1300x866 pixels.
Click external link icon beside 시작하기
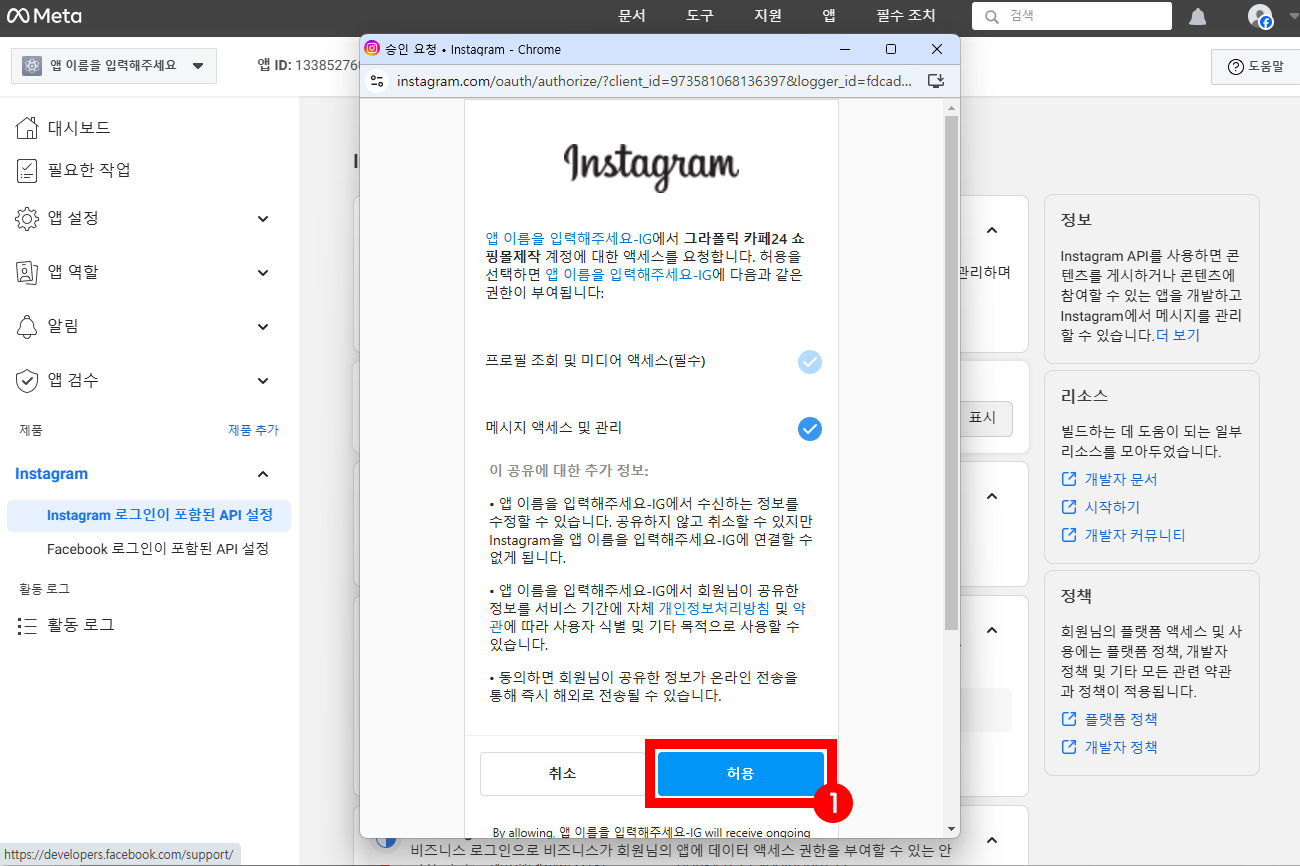click(x=1069, y=507)
